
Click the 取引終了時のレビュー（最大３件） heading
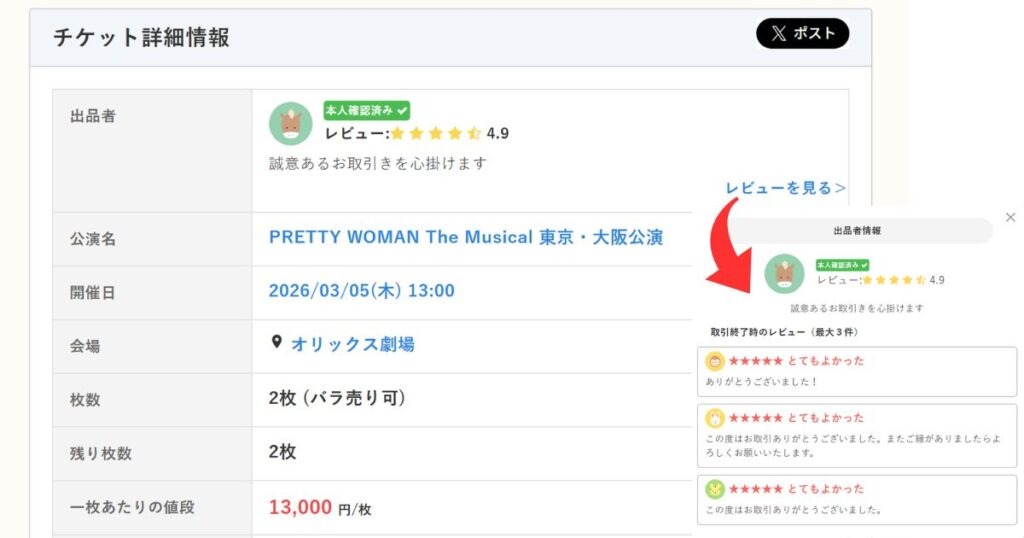point(784,332)
